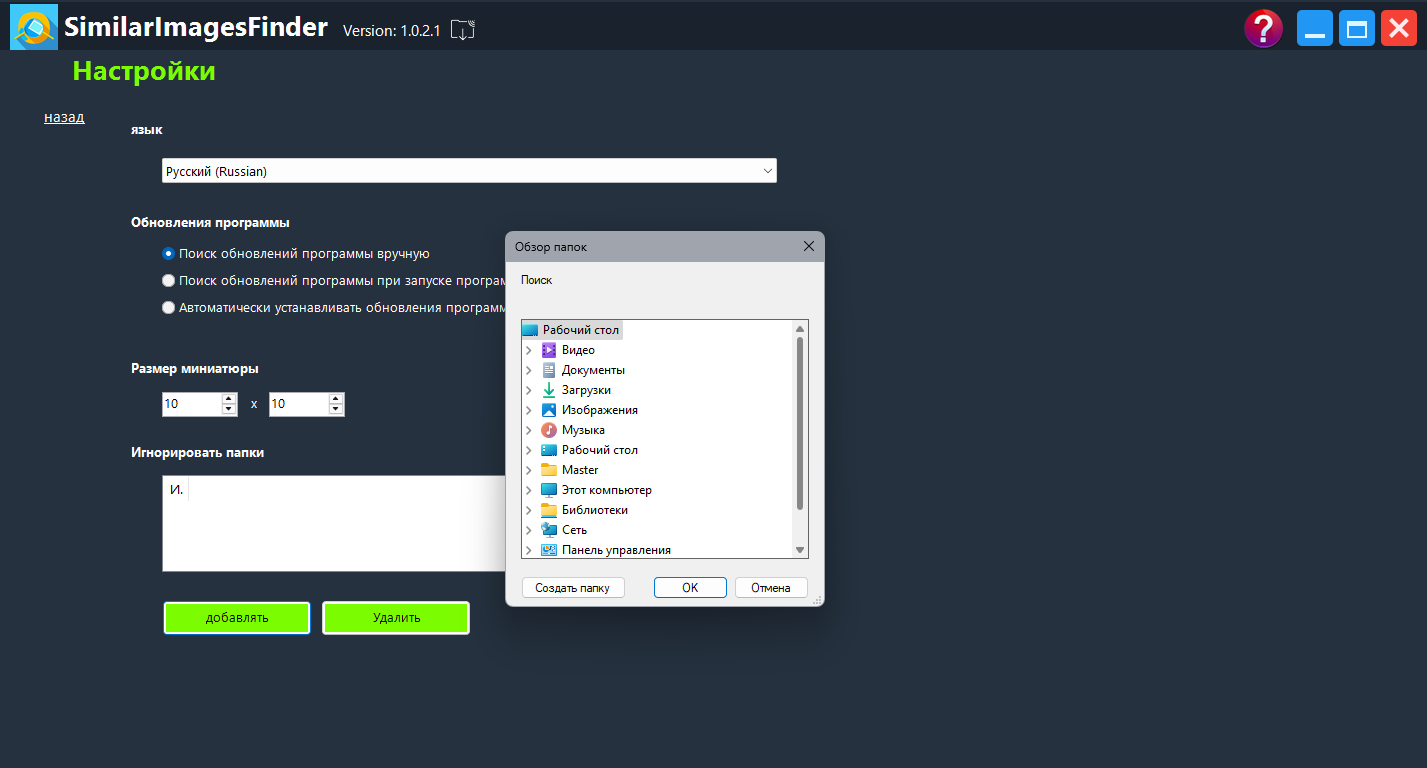Select the Видео tree item label
1427x768 pixels.
coord(578,350)
